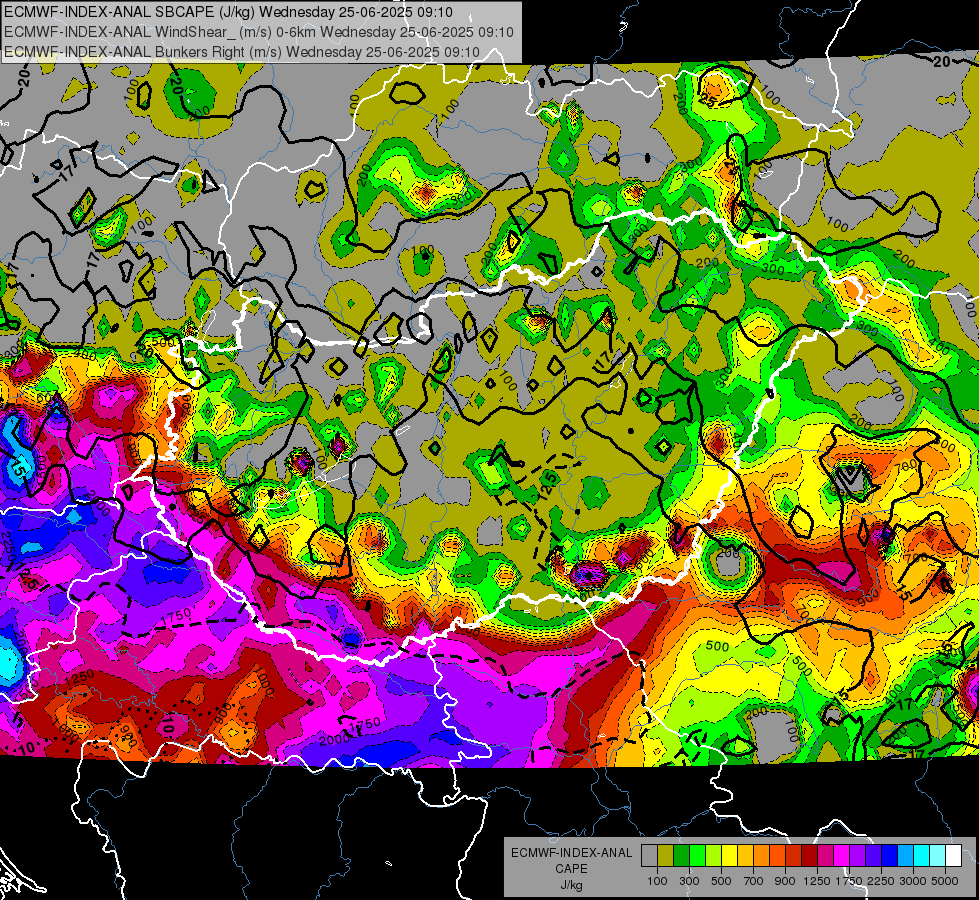
Task: Click the olive swatch in CAPE legend
Action: point(665,856)
